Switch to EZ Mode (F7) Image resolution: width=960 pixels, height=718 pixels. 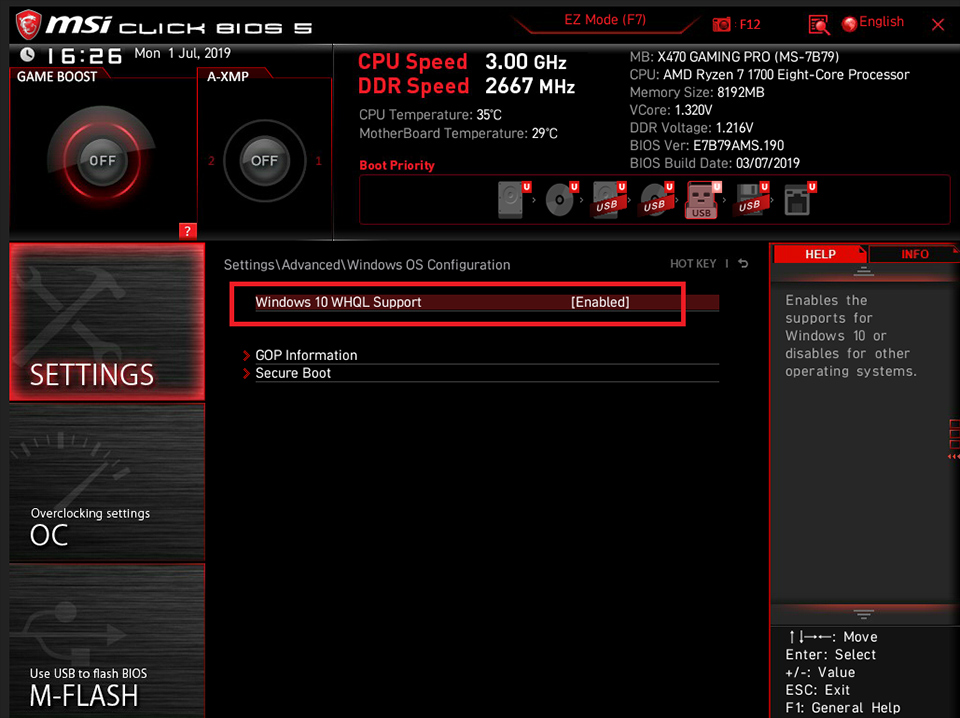click(x=605, y=20)
